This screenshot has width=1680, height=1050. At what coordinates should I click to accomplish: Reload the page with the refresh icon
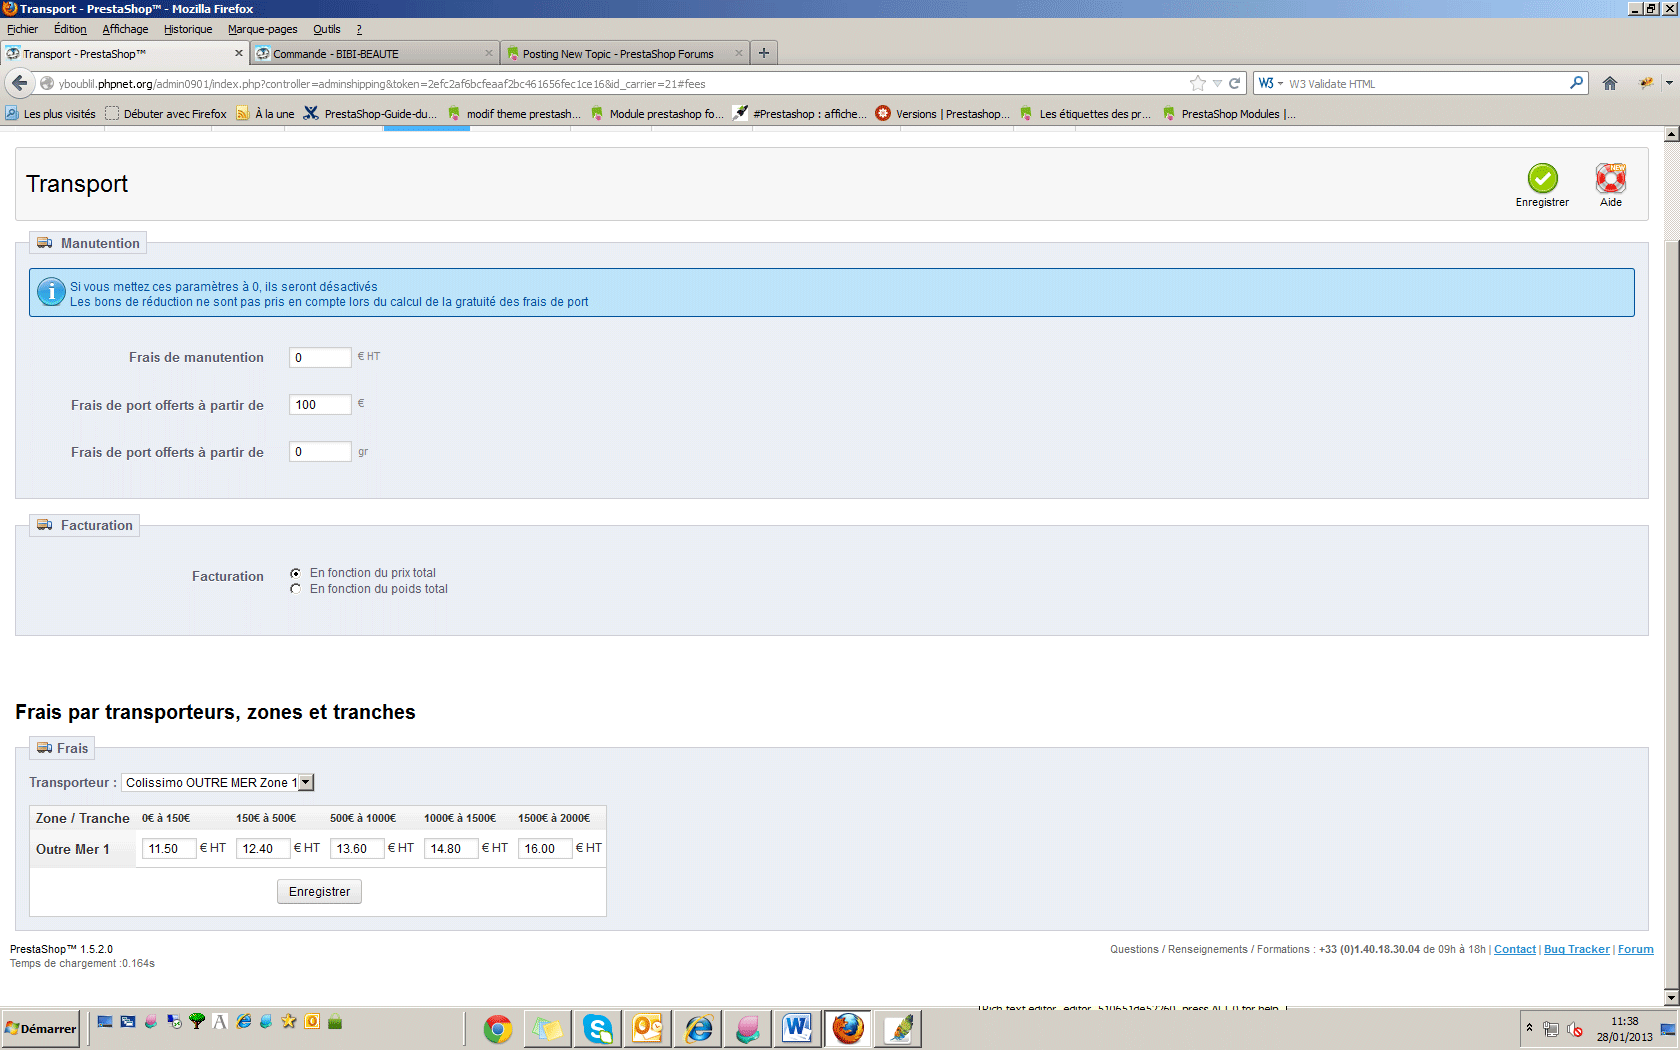click(1235, 84)
